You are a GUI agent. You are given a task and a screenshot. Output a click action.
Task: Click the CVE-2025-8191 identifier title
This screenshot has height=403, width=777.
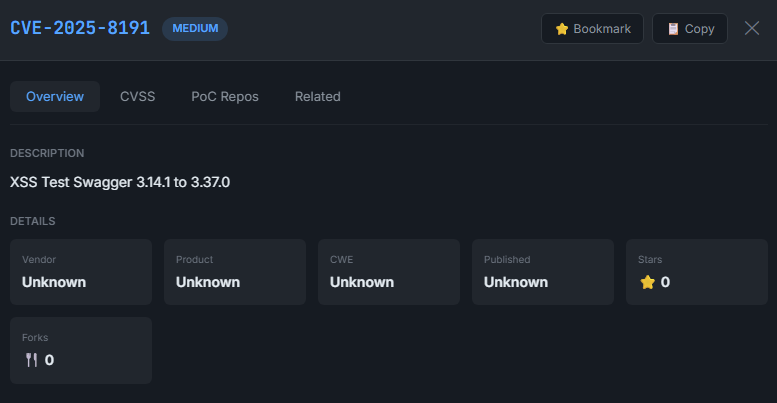80,28
